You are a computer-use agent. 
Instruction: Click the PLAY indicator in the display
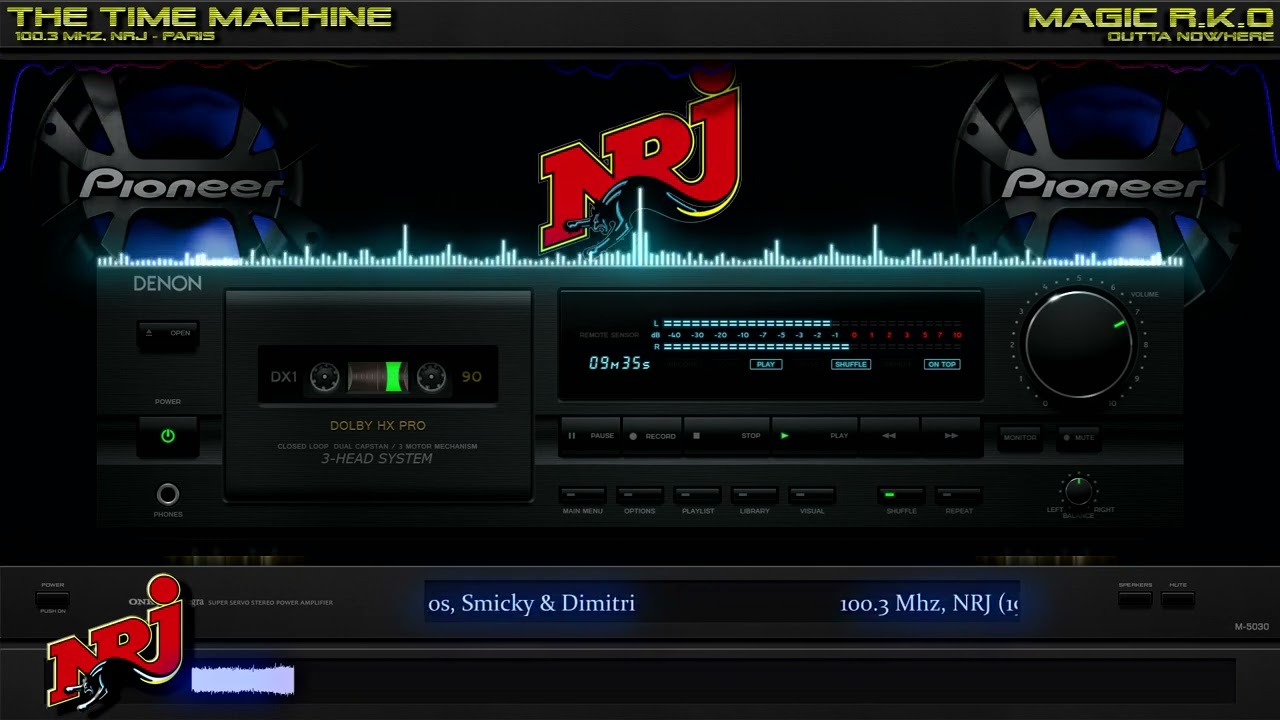pos(766,364)
